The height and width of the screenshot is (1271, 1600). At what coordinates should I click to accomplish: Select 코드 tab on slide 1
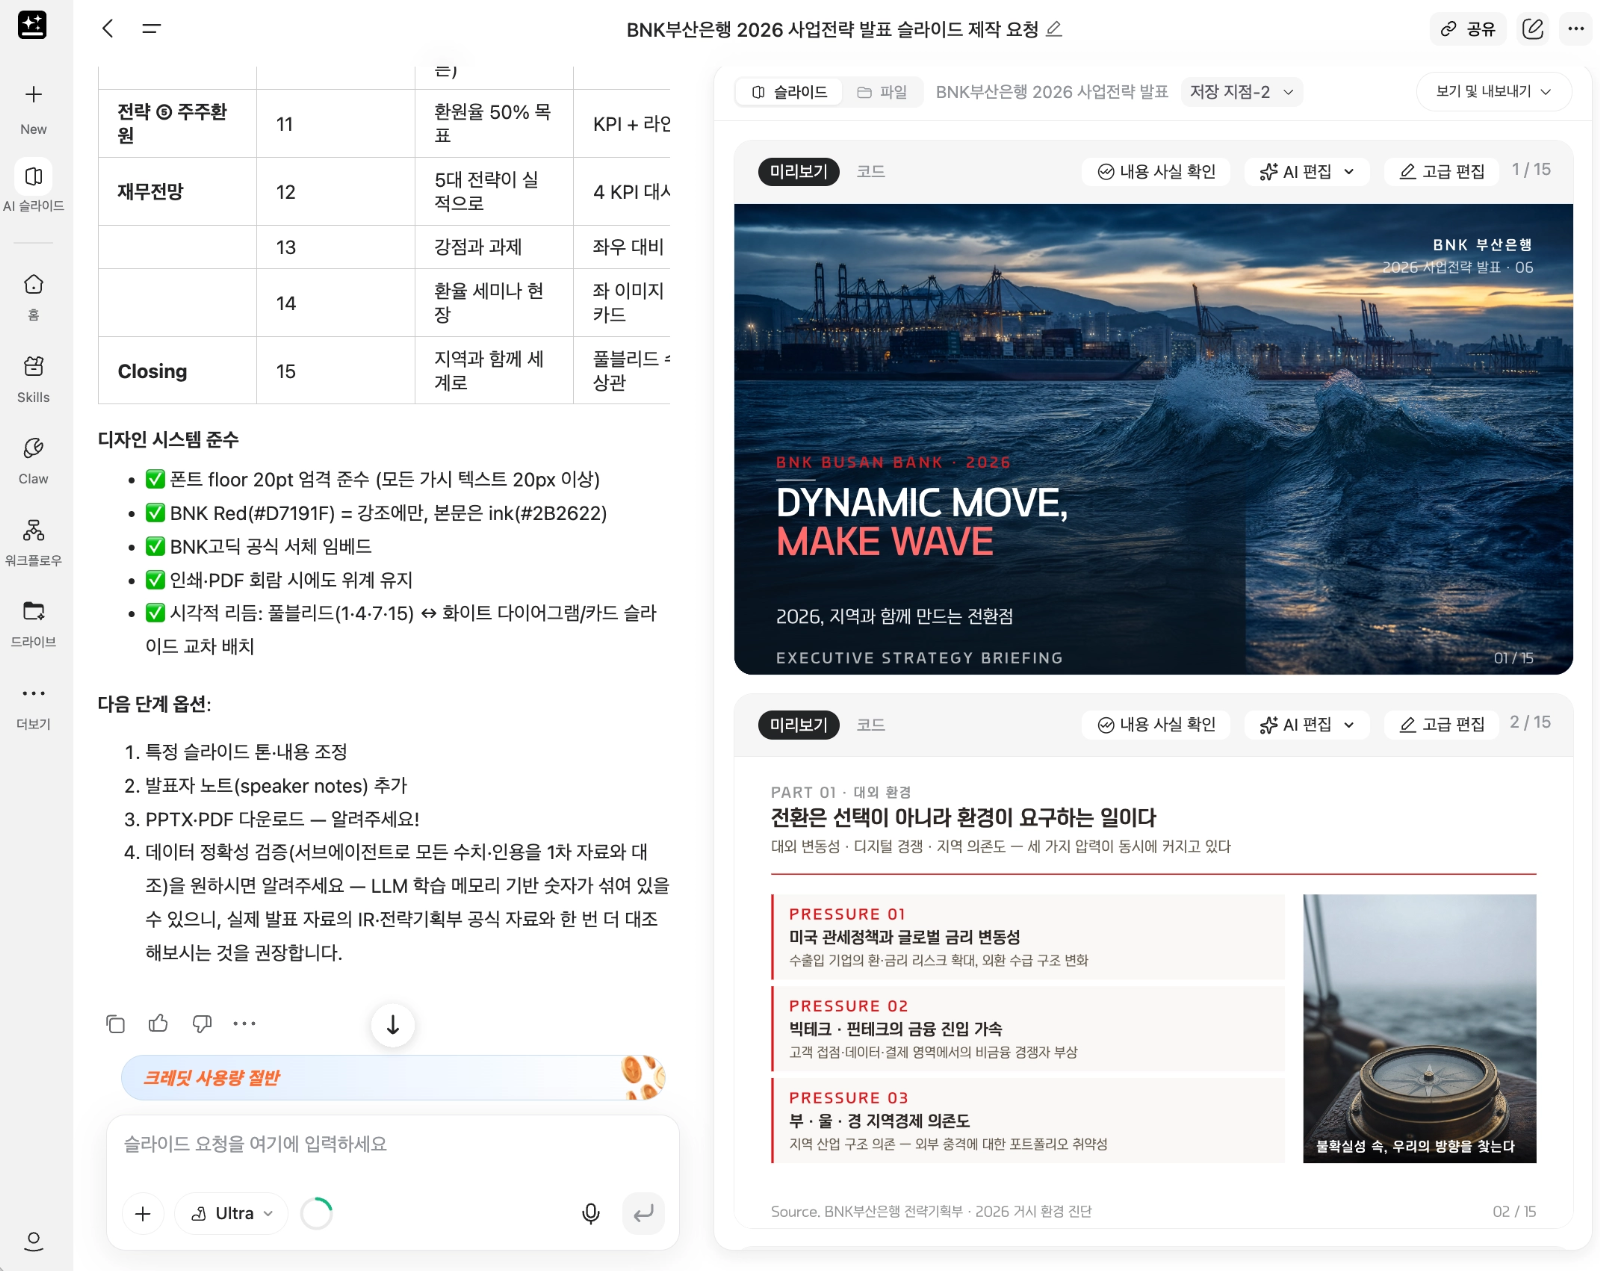pyautogui.click(x=871, y=172)
